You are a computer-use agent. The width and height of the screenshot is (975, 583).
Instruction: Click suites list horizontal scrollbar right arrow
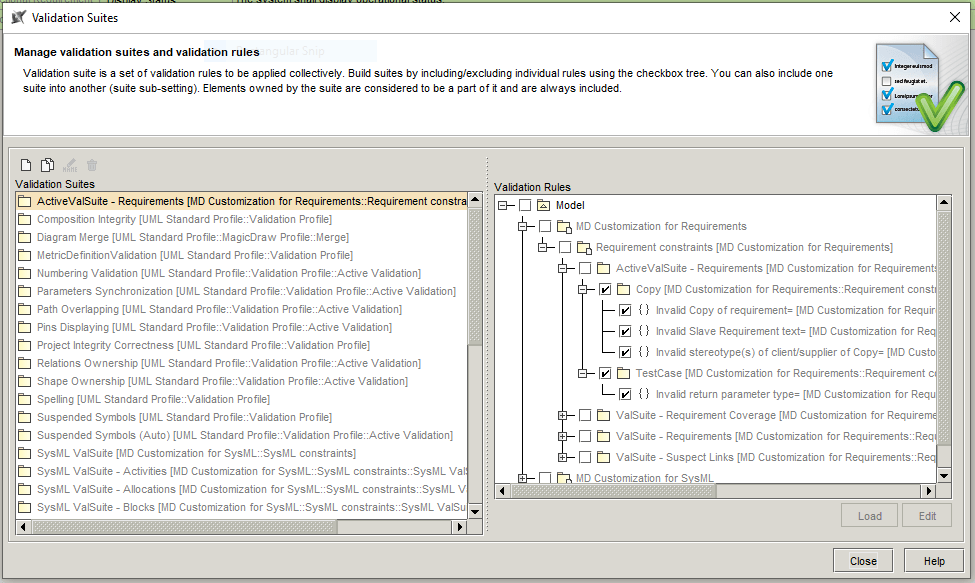pyautogui.click(x=460, y=527)
